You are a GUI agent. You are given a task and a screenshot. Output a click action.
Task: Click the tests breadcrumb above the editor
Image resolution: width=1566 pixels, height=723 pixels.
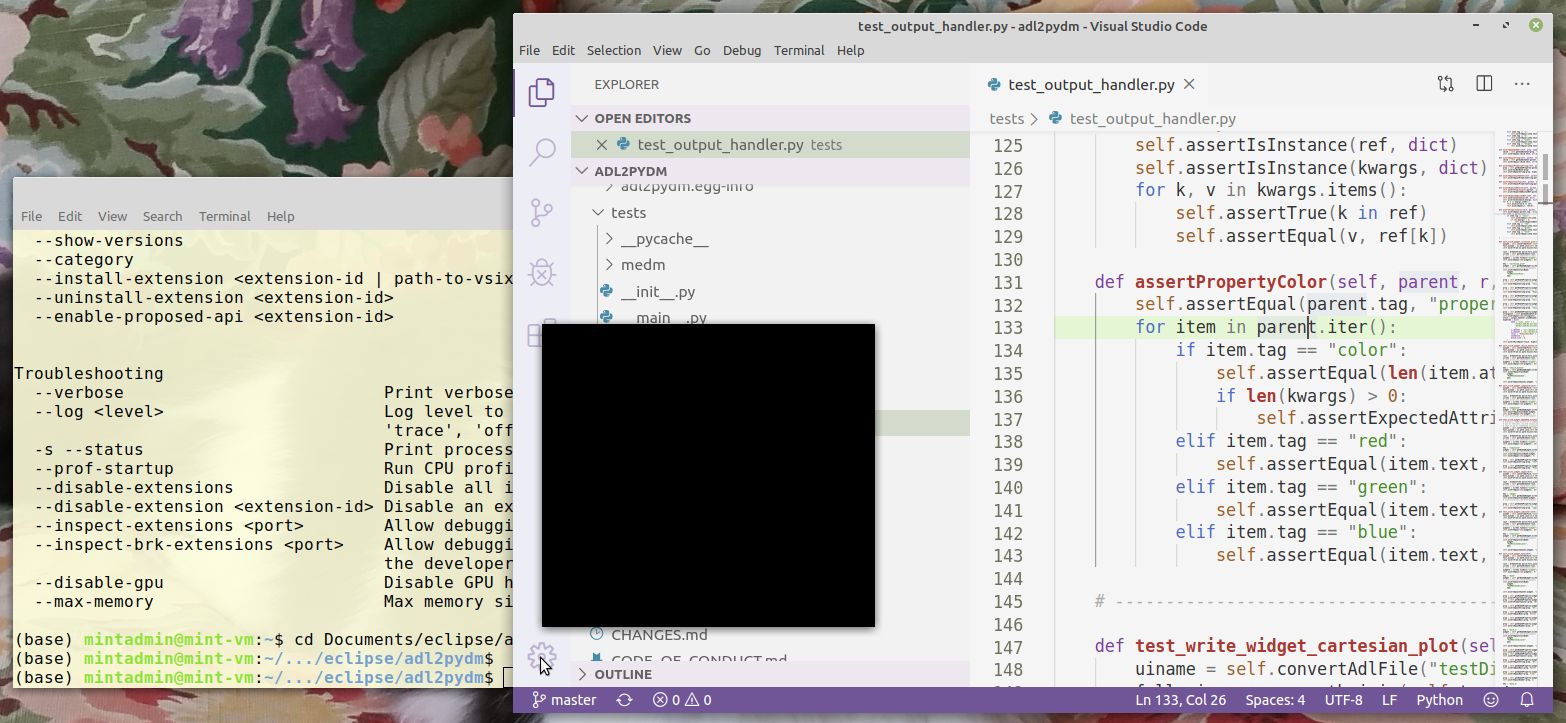1006,118
